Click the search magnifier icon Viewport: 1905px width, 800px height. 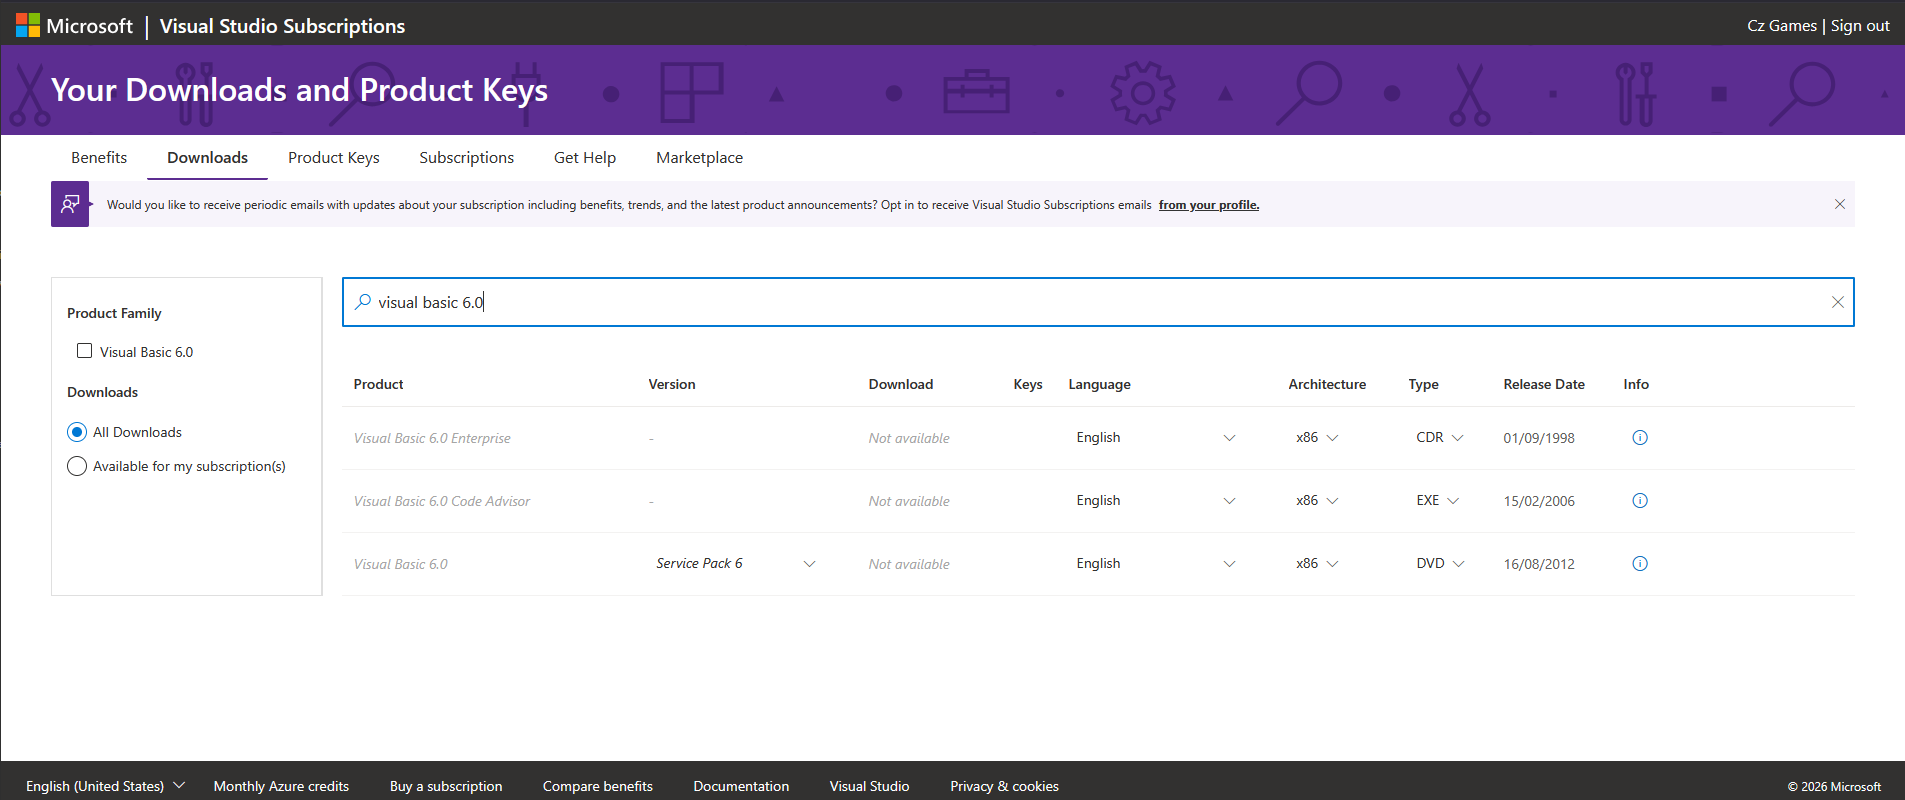tap(363, 302)
